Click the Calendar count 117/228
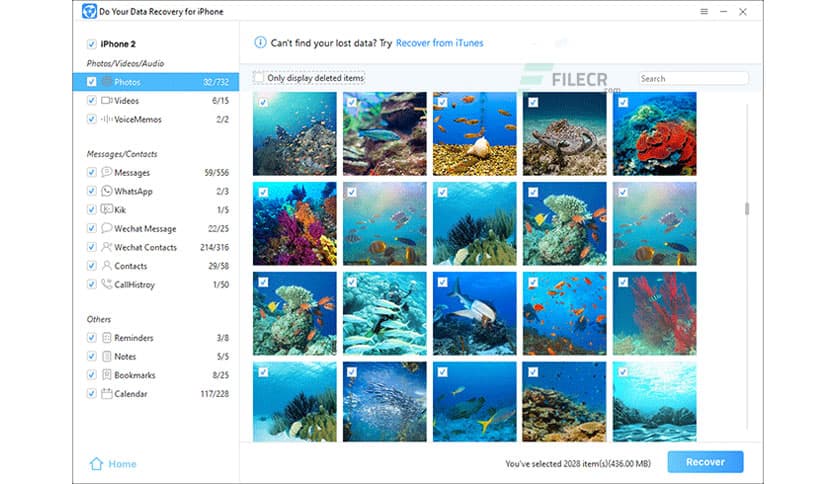 [x=214, y=393]
